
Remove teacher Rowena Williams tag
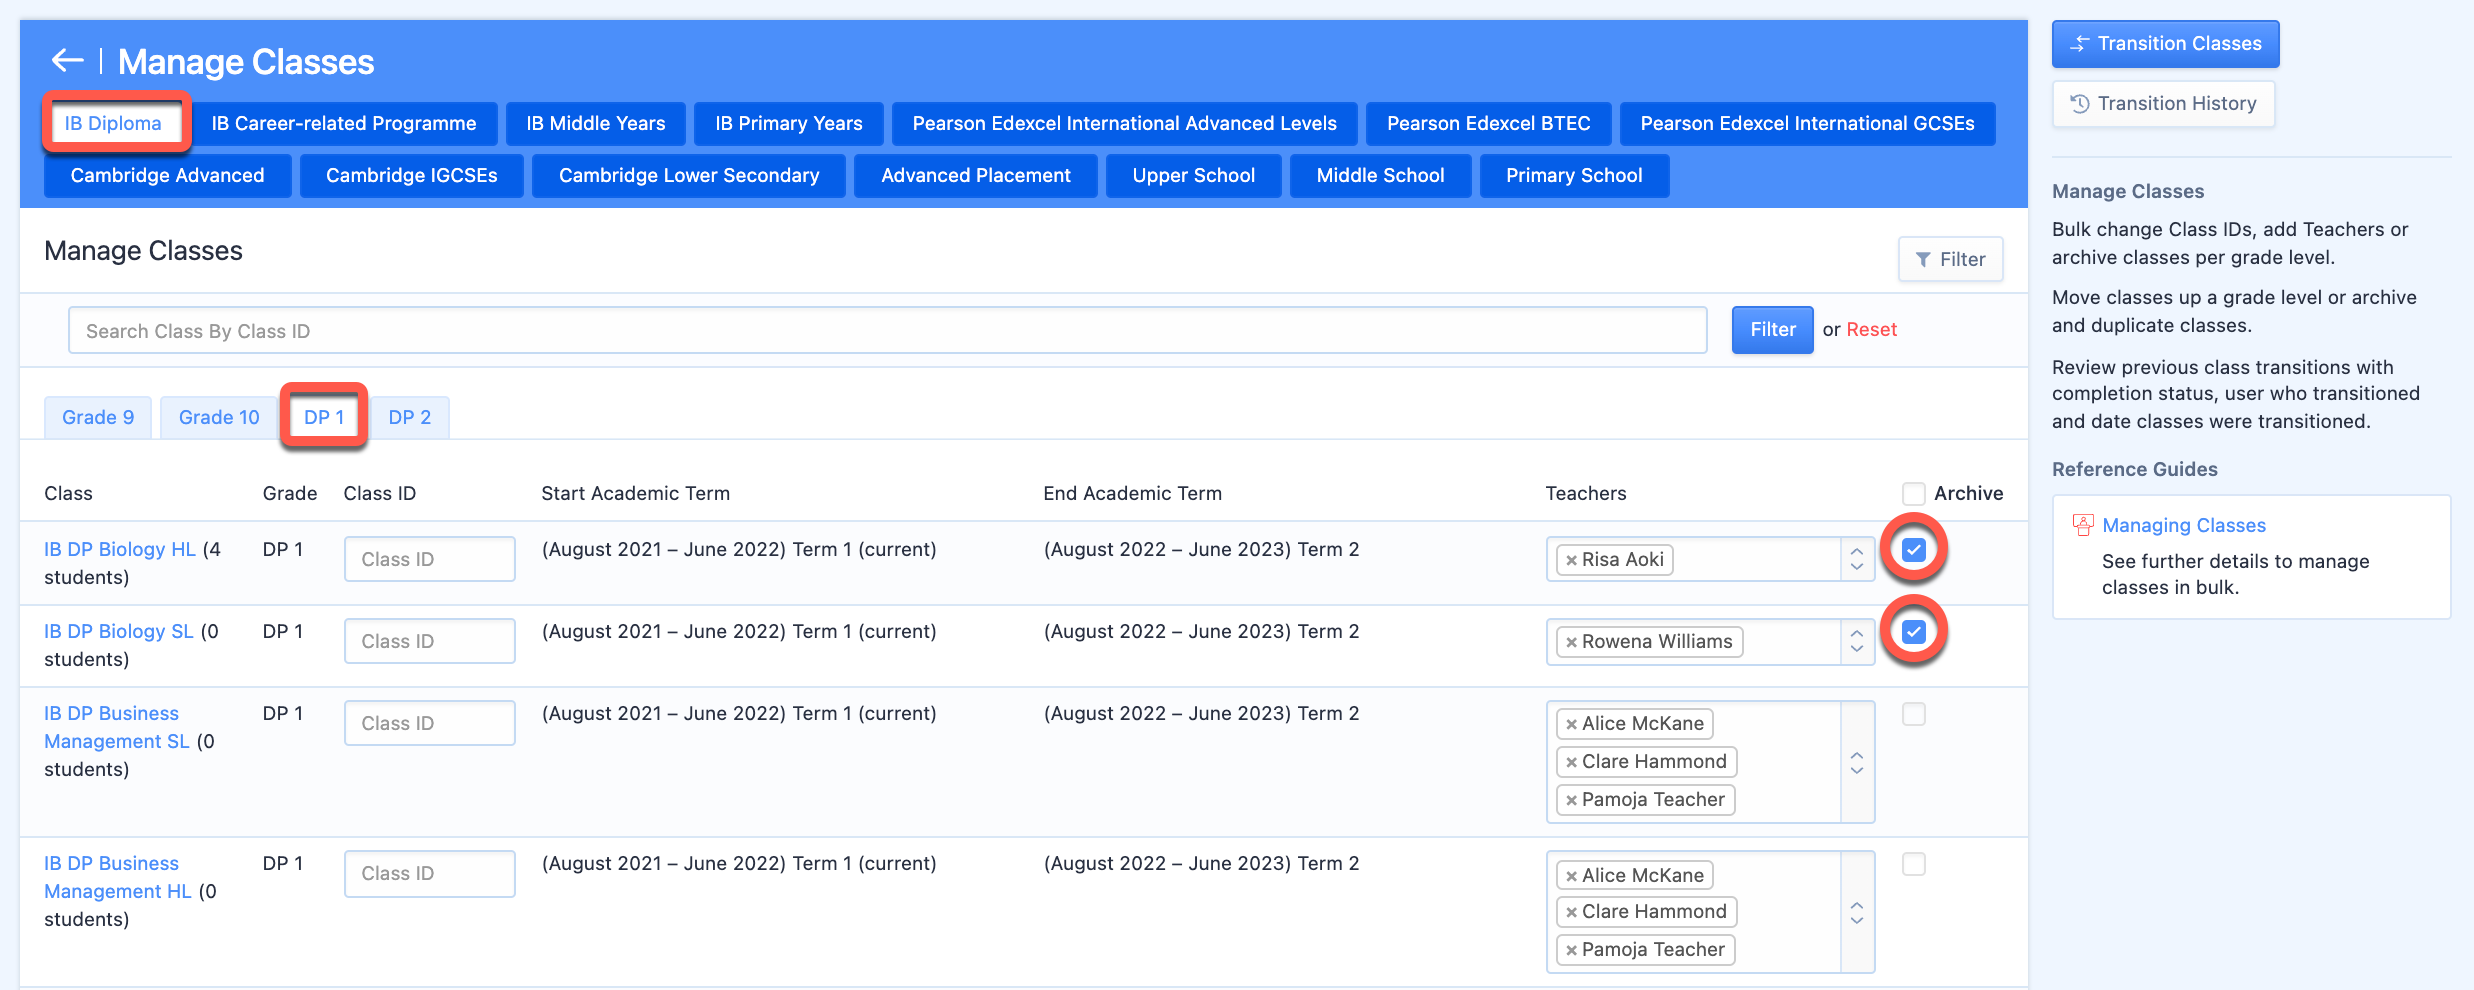(x=1571, y=642)
